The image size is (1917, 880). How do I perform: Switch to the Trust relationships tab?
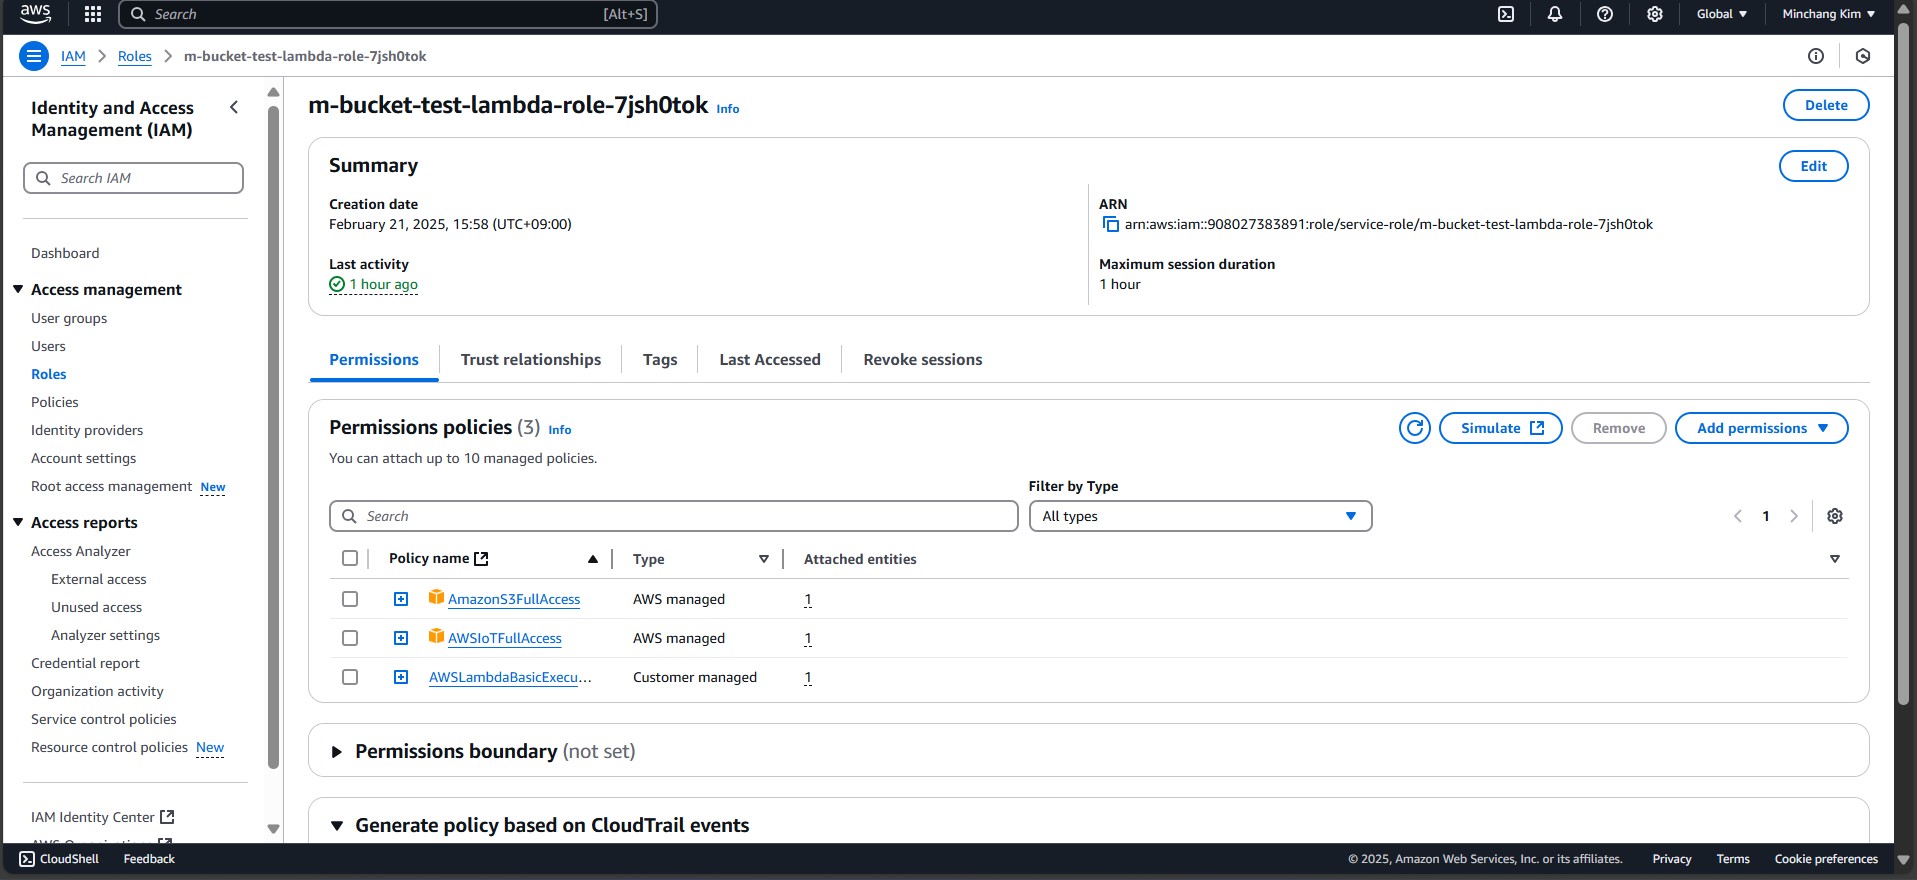(531, 360)
